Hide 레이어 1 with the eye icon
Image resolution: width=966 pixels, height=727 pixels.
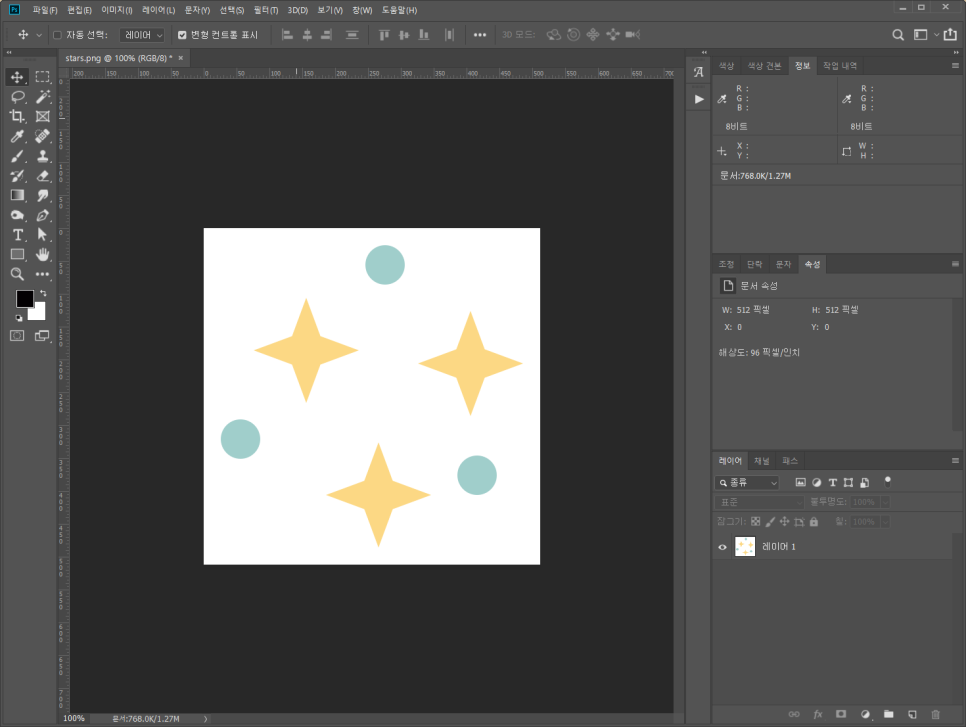click(x=722, y=547)
